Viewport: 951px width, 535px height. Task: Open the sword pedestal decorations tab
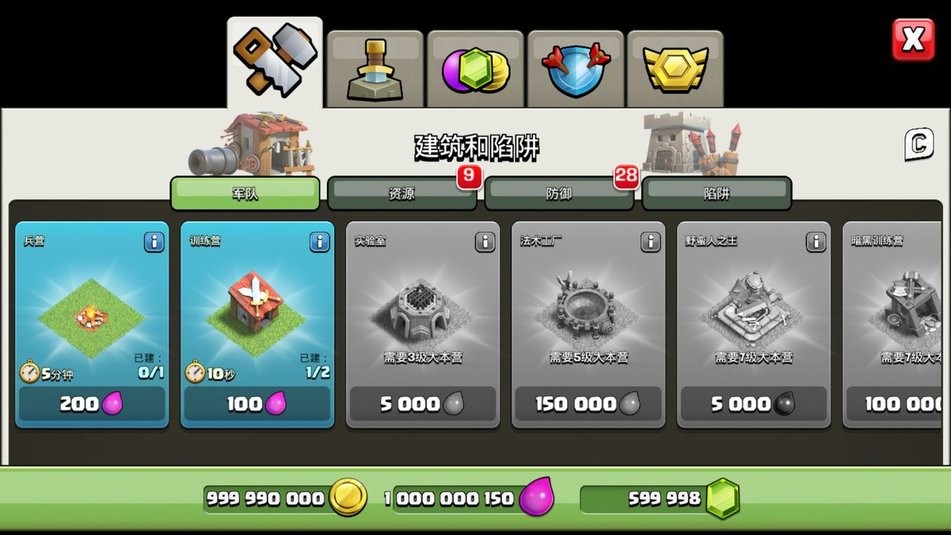coord(375,69)
